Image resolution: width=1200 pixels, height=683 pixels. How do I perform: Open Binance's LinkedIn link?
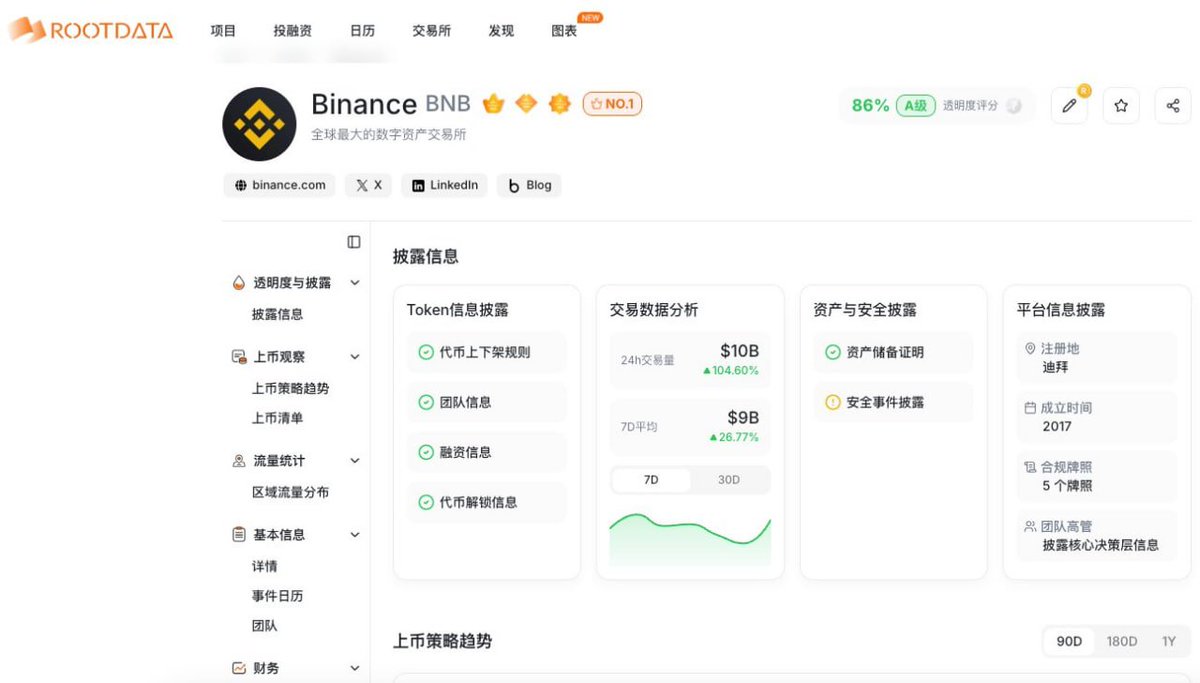pos(444,185)
